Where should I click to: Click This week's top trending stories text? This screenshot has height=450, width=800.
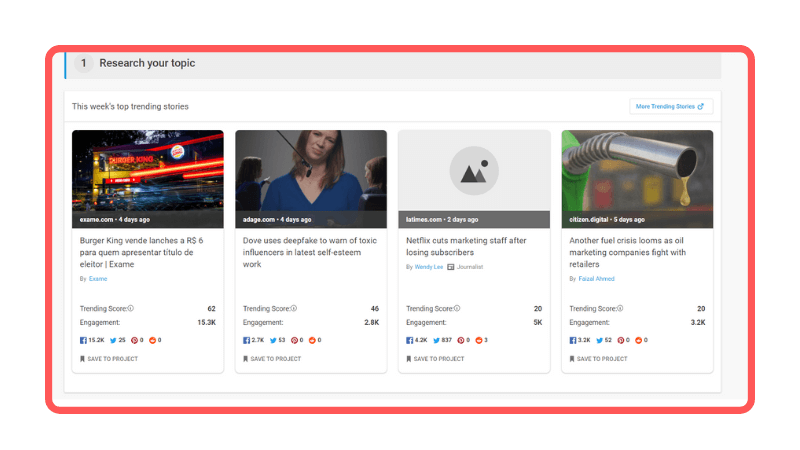pyautogui.click(x=130, y=107)
